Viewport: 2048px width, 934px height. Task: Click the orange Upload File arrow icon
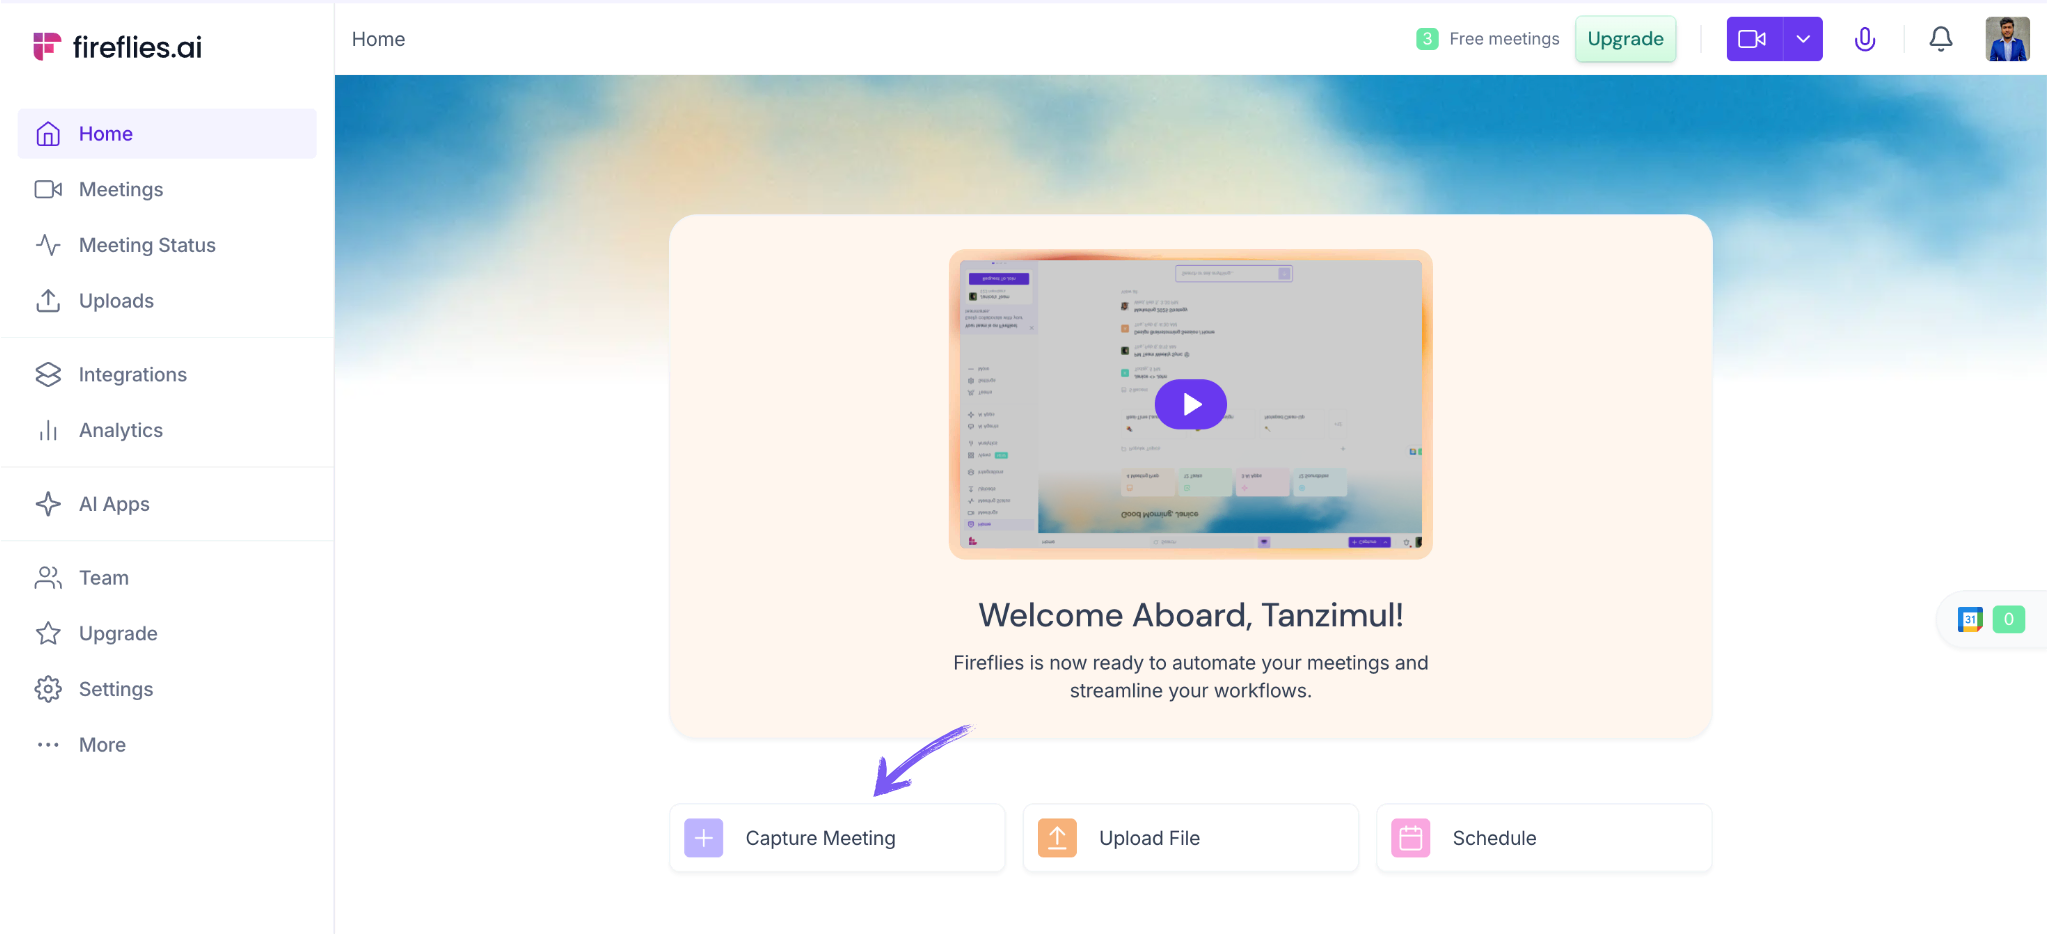tap(1057, 838)
